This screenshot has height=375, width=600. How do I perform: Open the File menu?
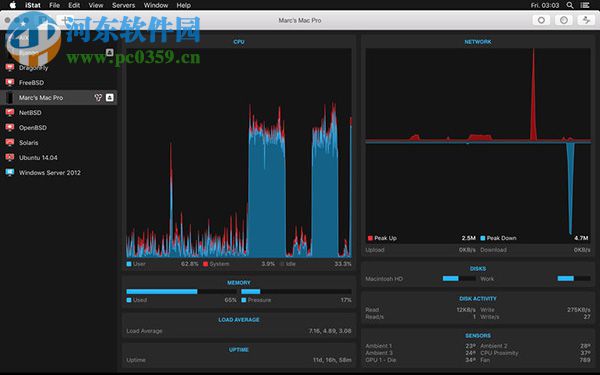pyautogui.click(x=54, y=5)
